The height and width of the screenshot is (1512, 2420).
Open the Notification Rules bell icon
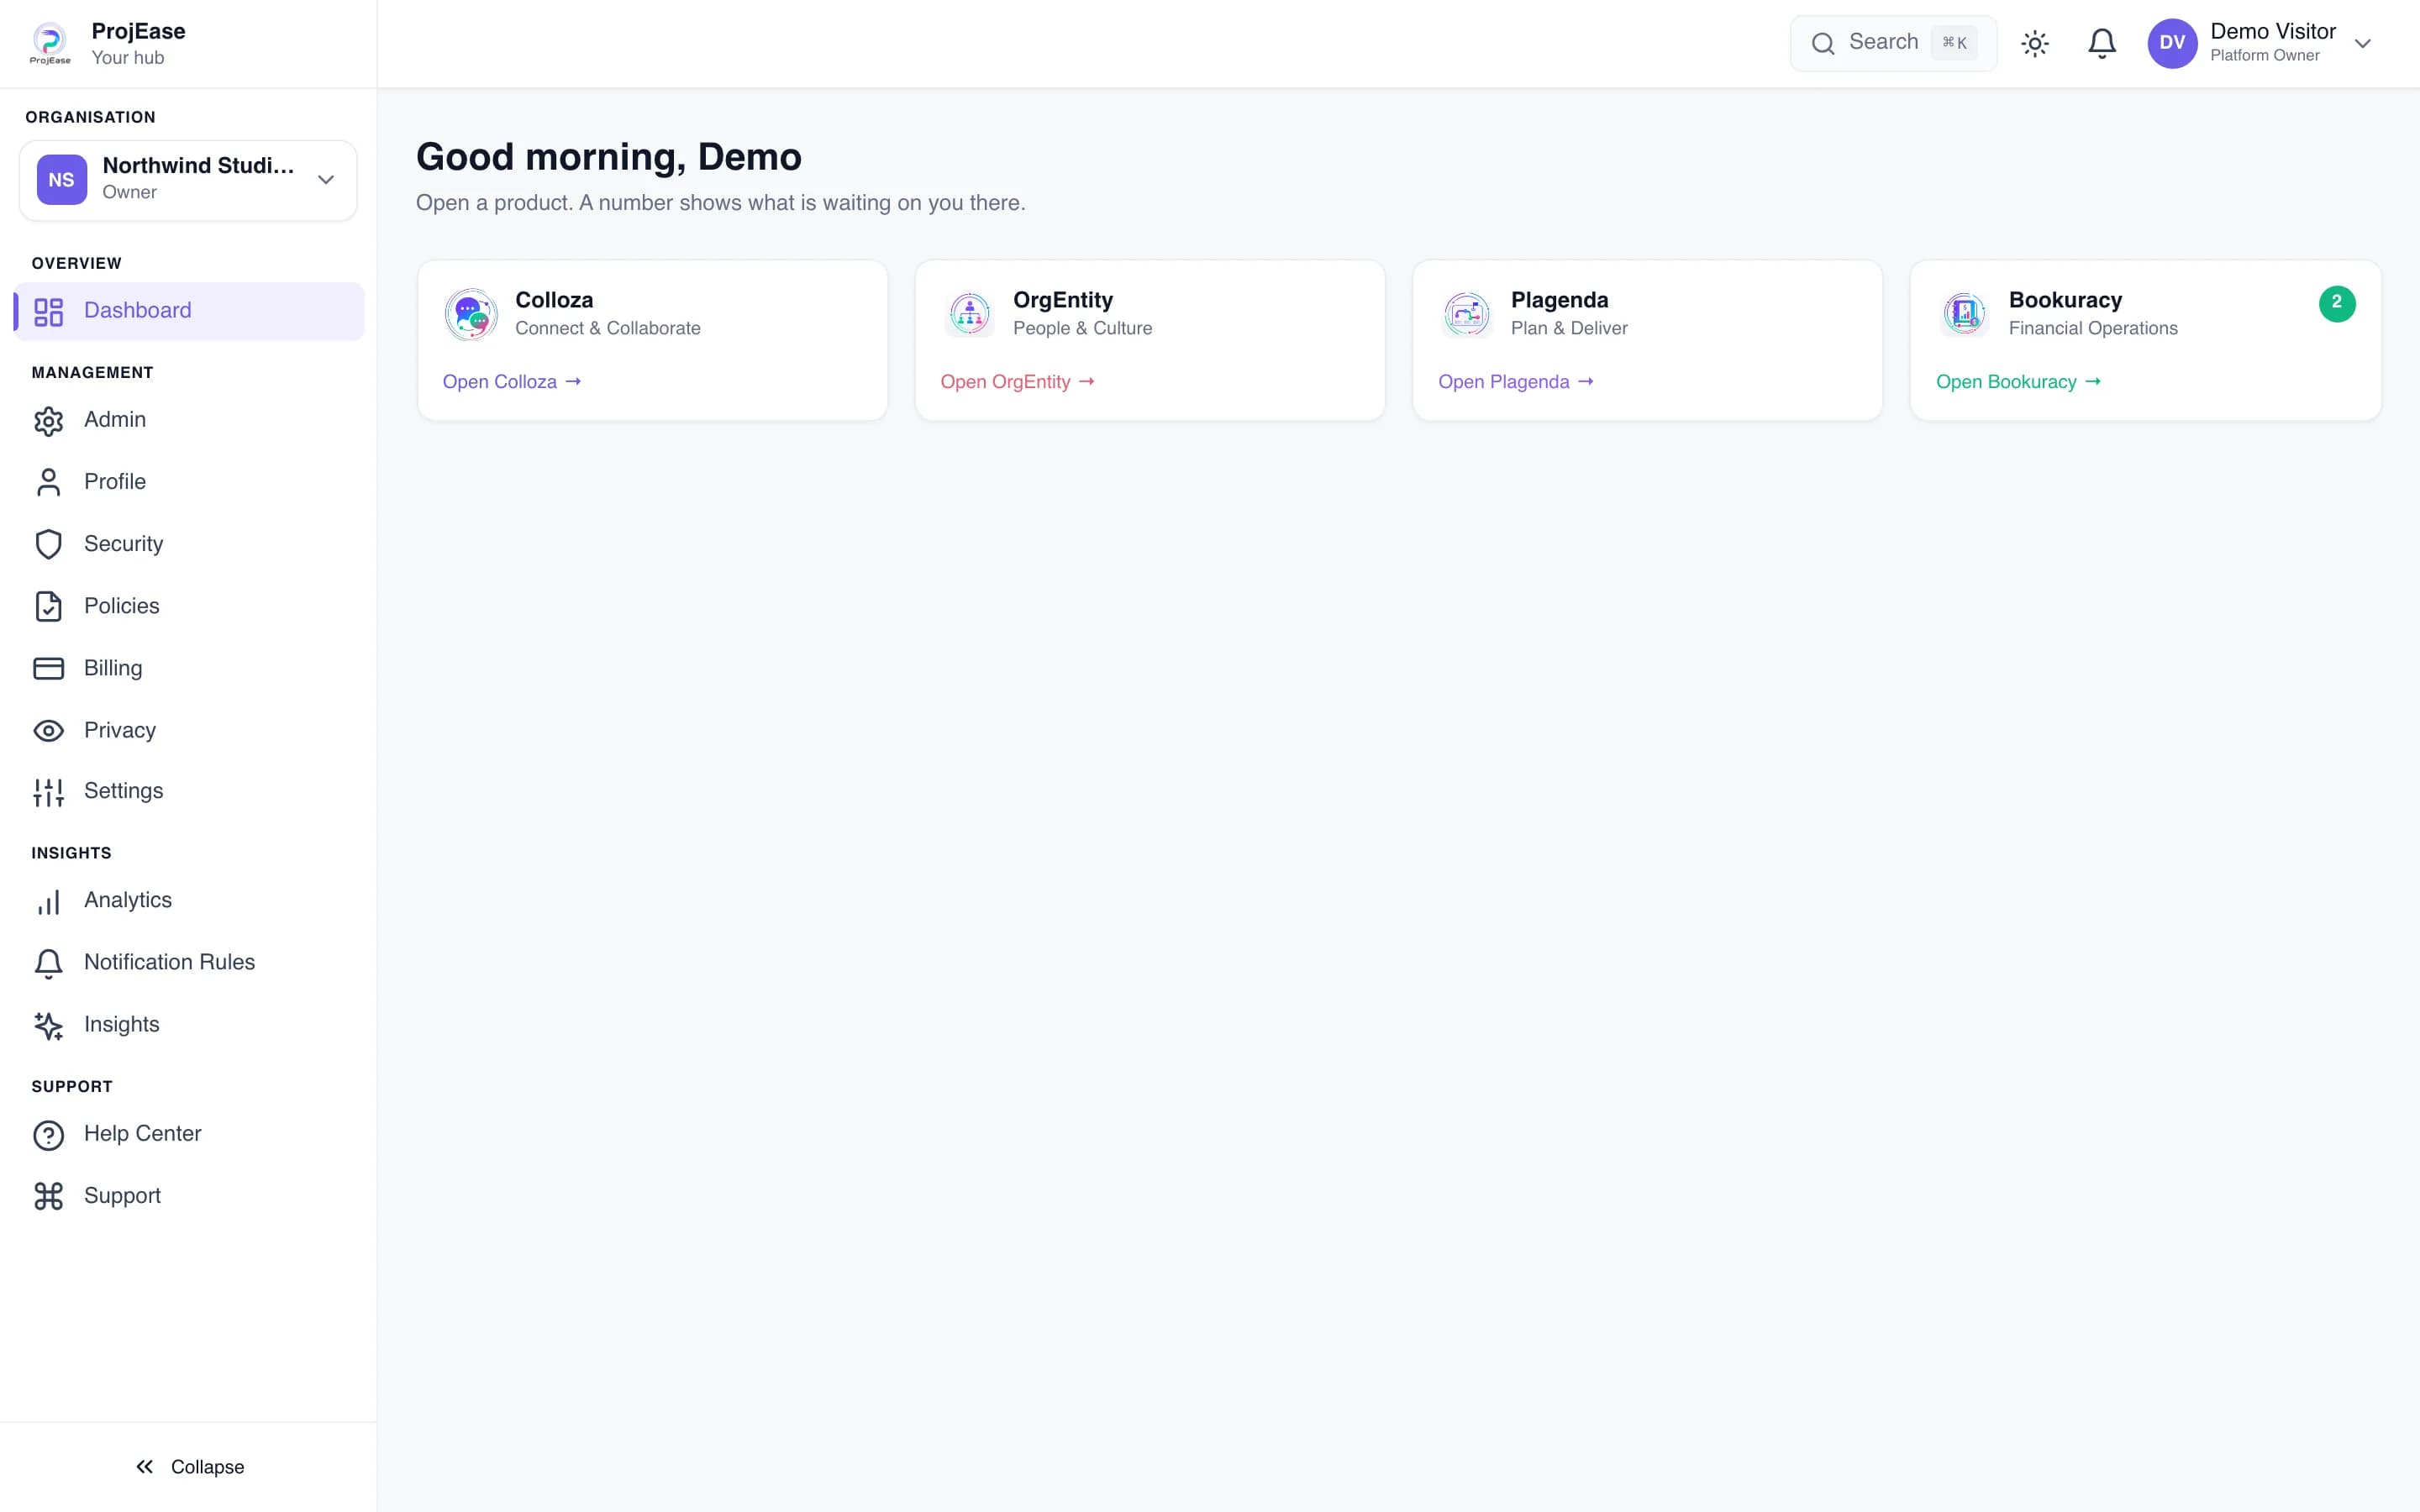pyautogui.click(x=48, y=963)
